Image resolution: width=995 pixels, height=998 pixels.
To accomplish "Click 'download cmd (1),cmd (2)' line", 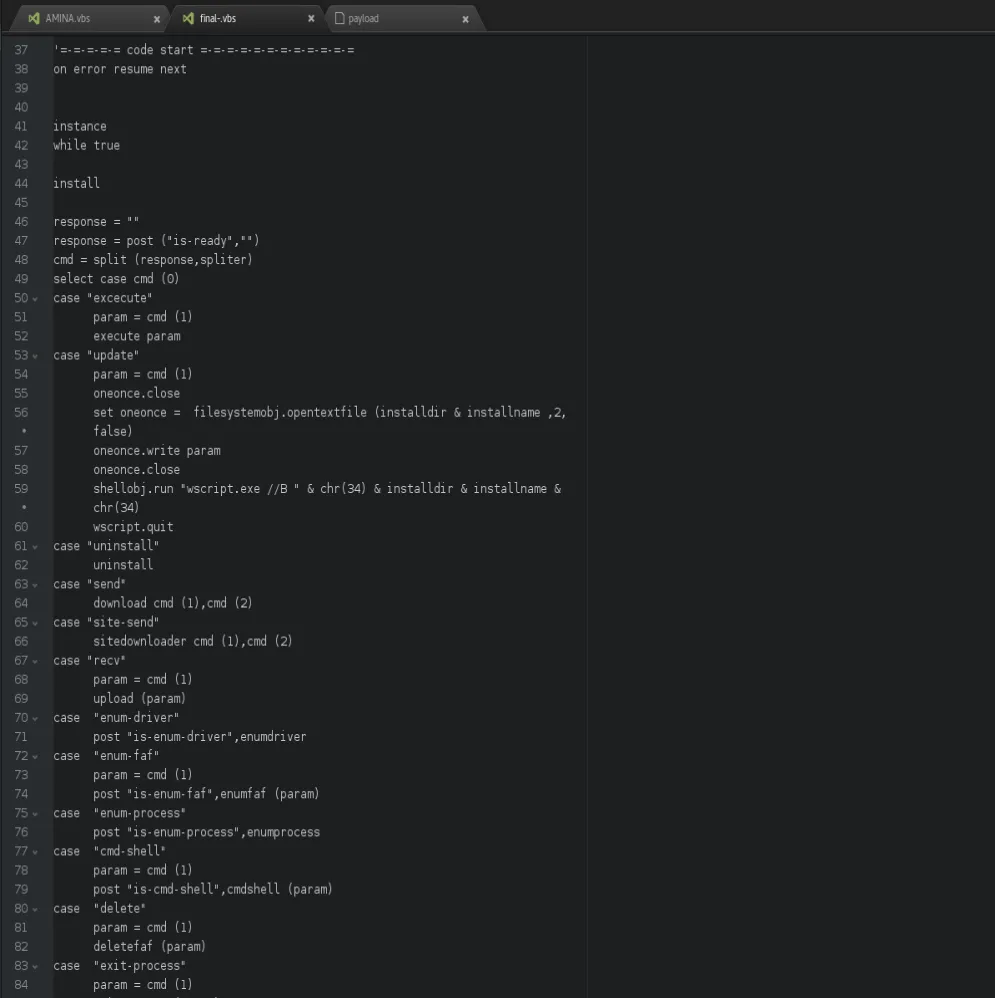I will [173, 603].
